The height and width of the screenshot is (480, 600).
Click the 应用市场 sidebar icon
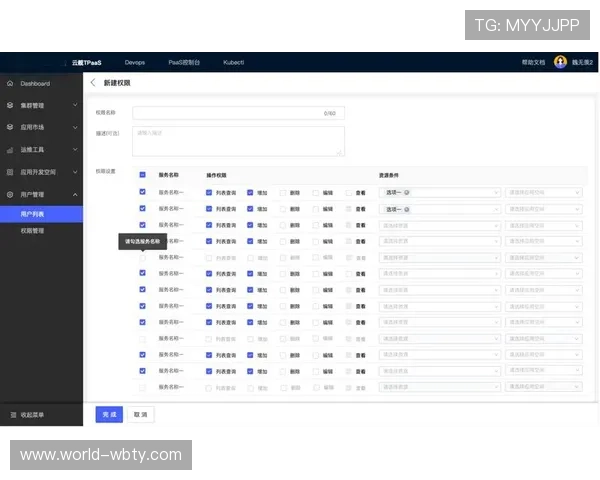coord(10,127)
